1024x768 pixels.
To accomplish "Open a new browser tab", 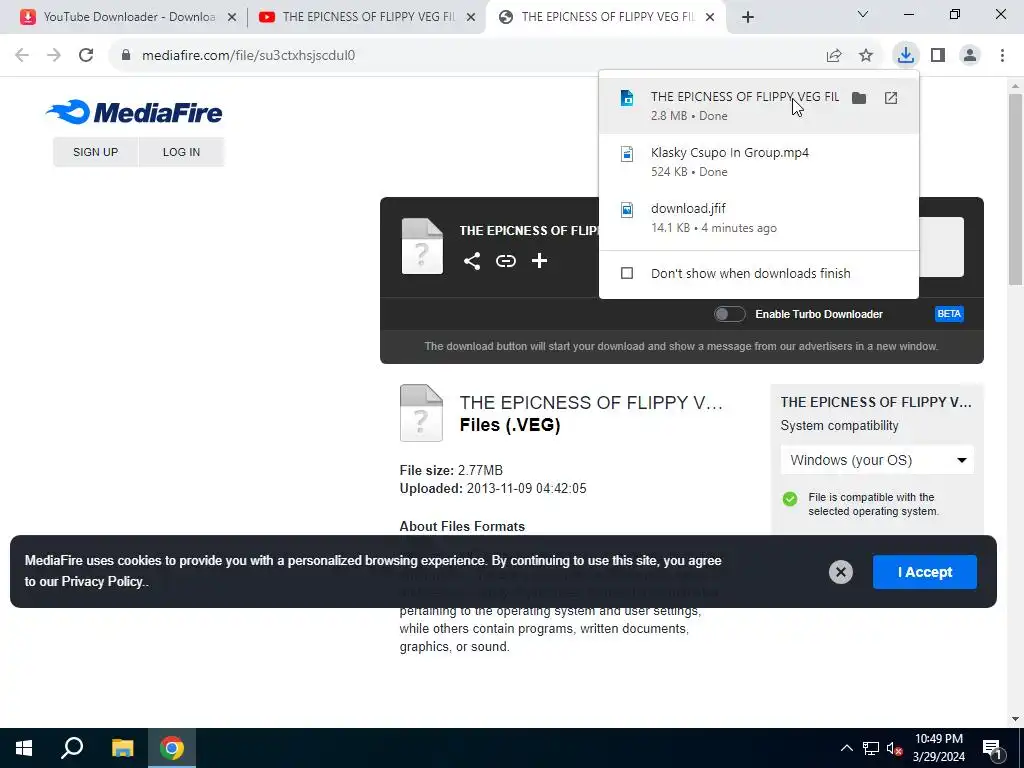I will (748, 18).
